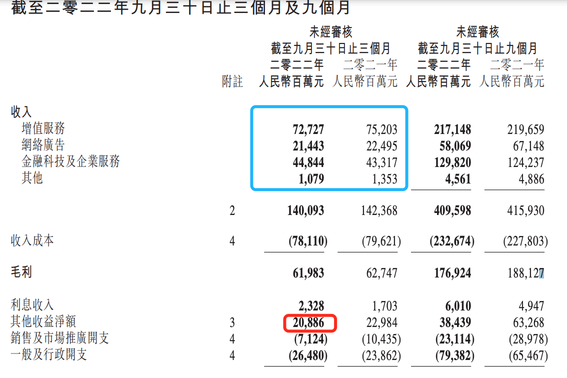This screenshot has height=378, width=567.
Task: Click note number 2 beside total revenue
Action: point(232,211)
